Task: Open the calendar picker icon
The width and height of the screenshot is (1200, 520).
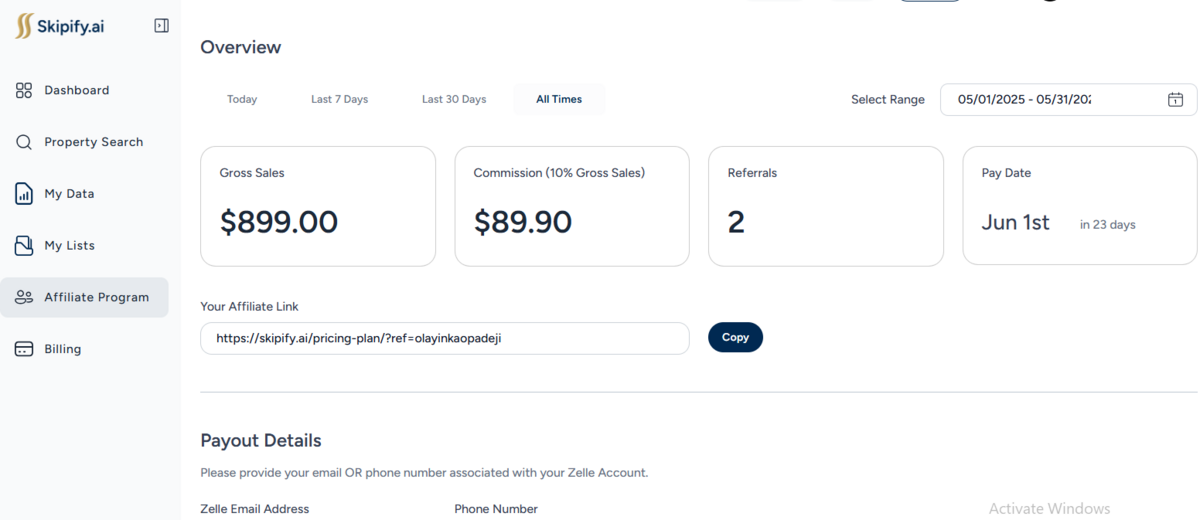Action: 1175,99
